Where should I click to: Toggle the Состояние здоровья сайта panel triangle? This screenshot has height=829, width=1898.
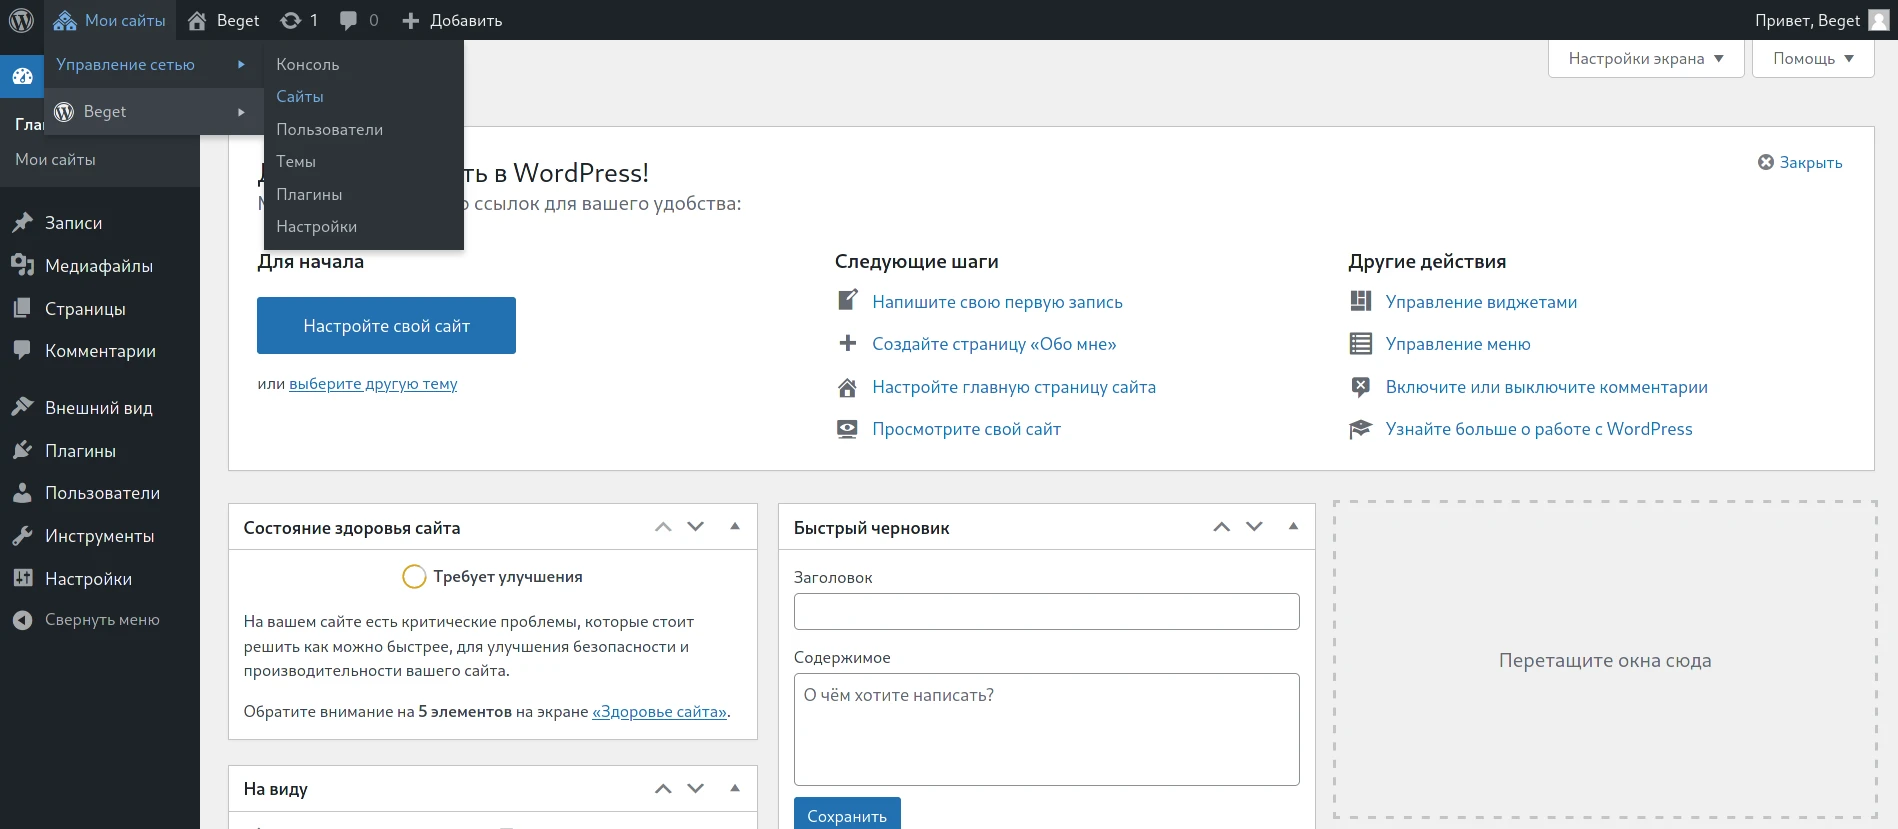735,527
